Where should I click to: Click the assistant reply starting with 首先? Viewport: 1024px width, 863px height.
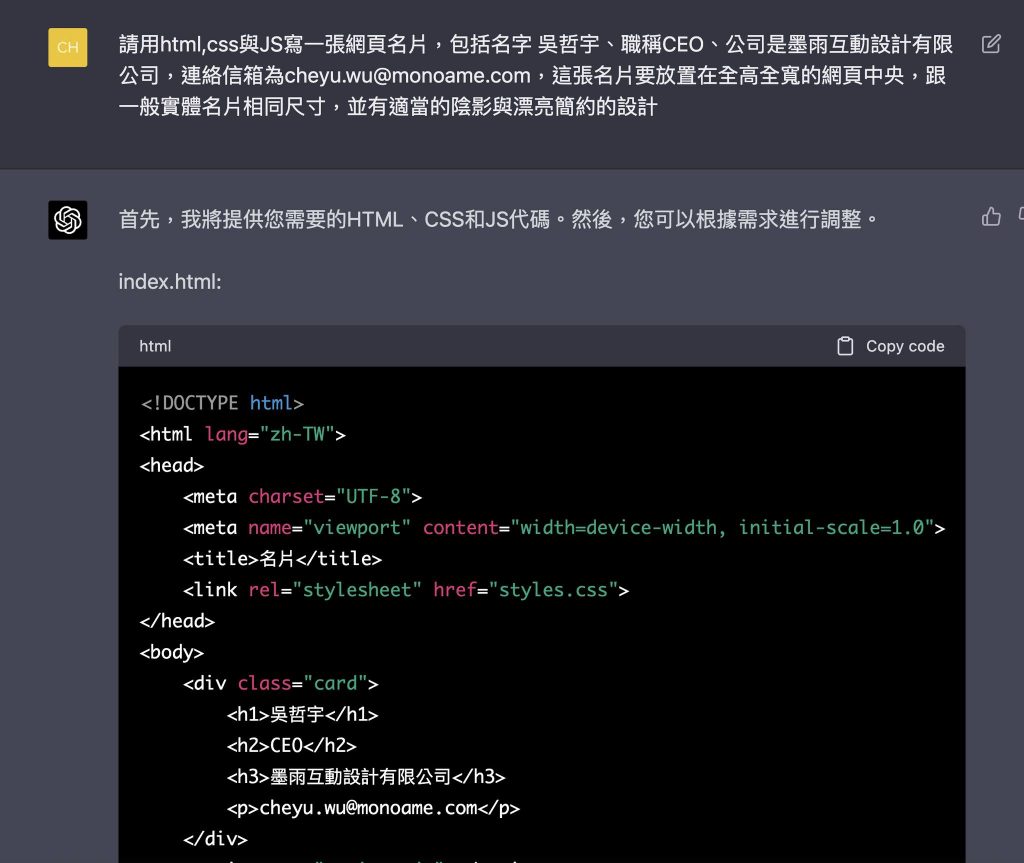coord(498,219)
